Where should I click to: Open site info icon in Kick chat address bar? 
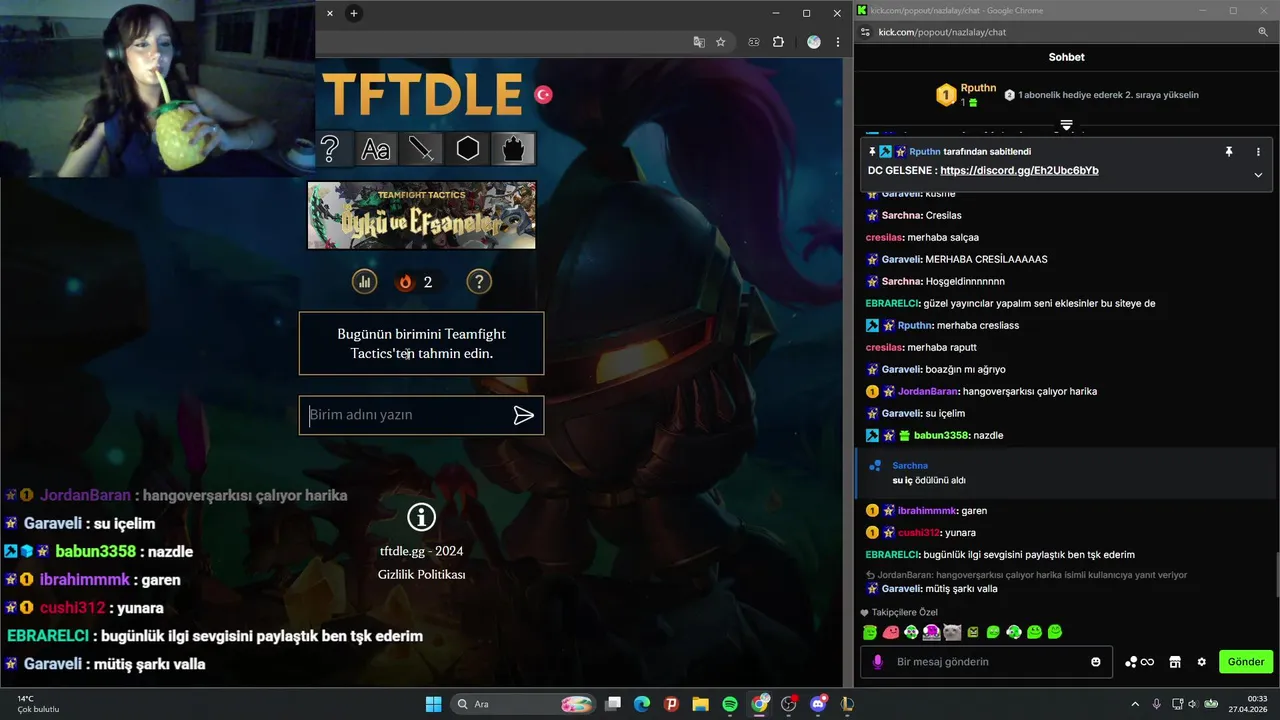[x=865, y=32]
